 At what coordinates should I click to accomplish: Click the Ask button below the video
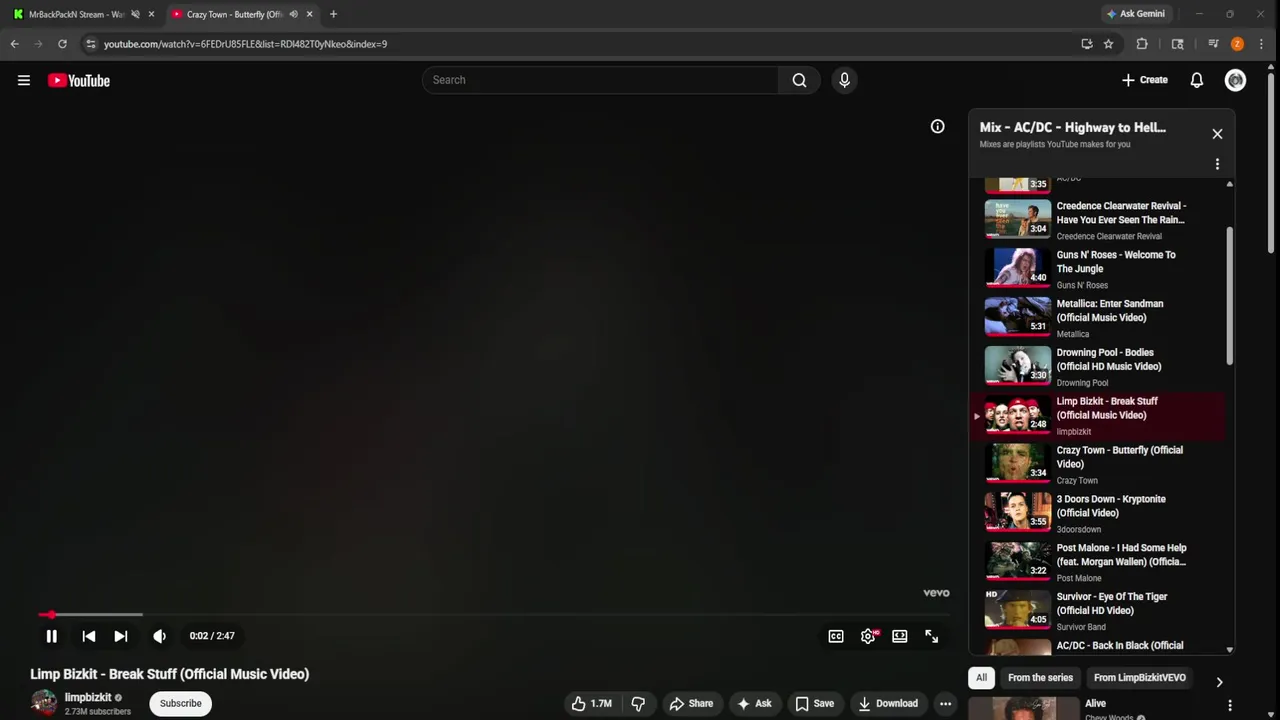coord(753,703)
